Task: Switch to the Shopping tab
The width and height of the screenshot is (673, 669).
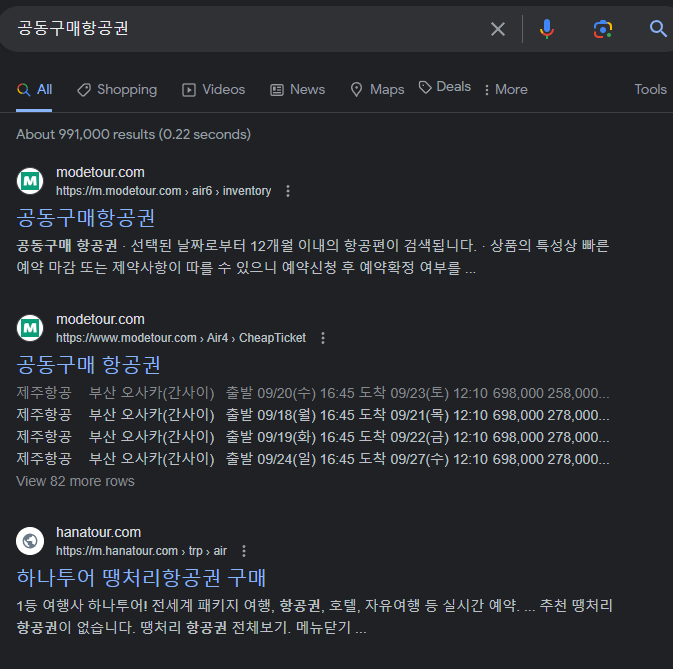Action: click(117, 90)
